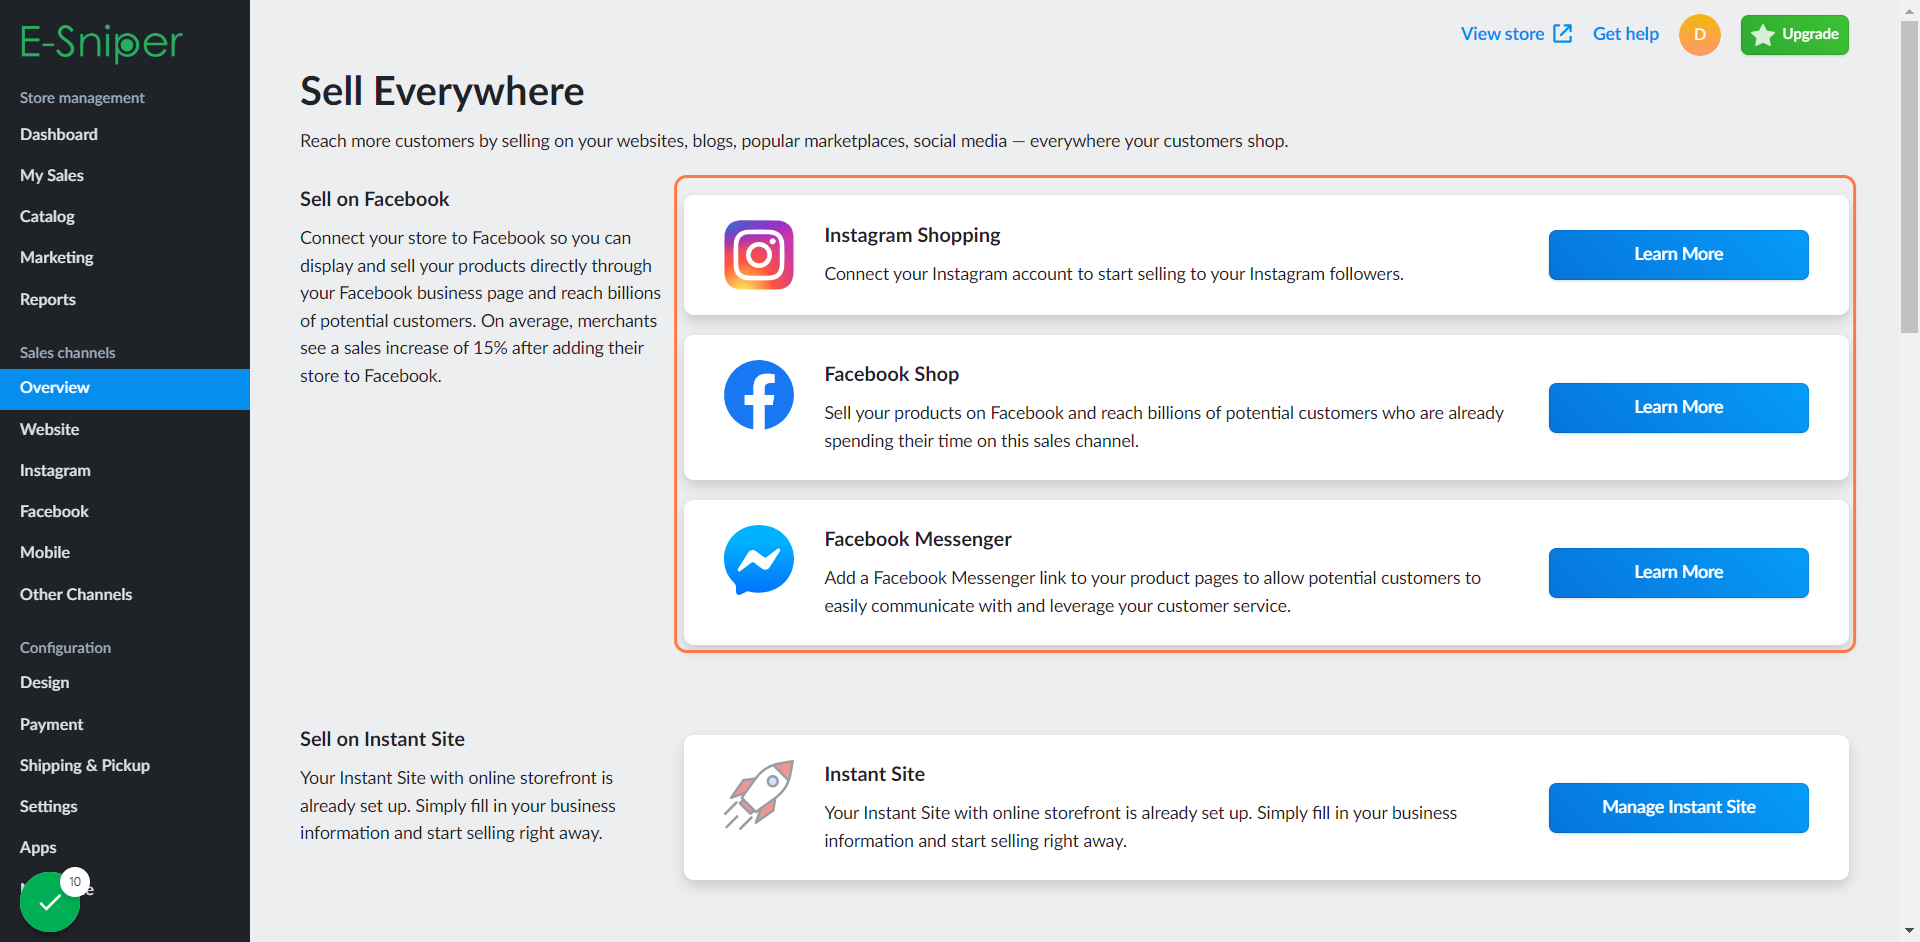The width and height of the screenshot is (1920, 942).
Task: Click the E-Sniper logo
Action: click(x=101, y=42)
